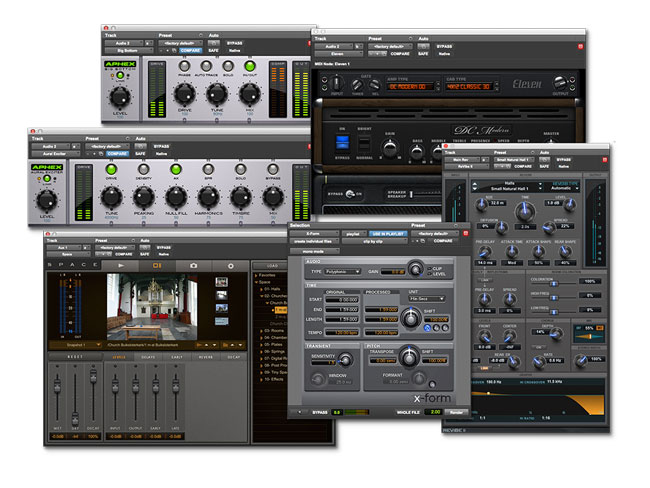Select Delays tab in Space plug-in
The image size is (650, 488).
(148, 357)
